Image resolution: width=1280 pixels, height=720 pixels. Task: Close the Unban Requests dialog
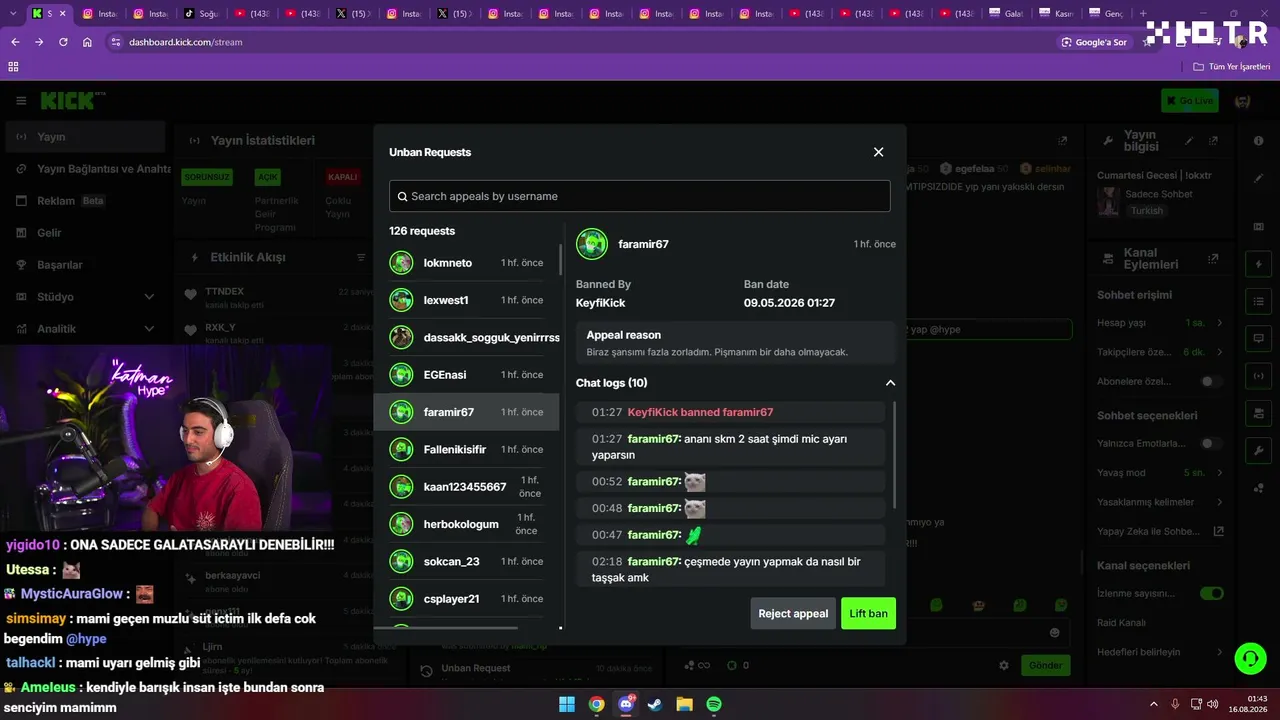click(x=878, y=152)
